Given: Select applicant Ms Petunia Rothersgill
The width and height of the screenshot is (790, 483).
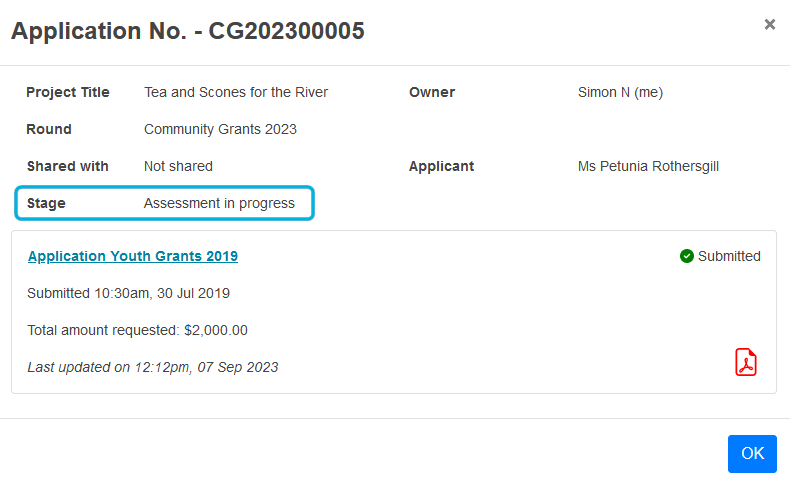Looking at the screenshot, I should 648,166.
